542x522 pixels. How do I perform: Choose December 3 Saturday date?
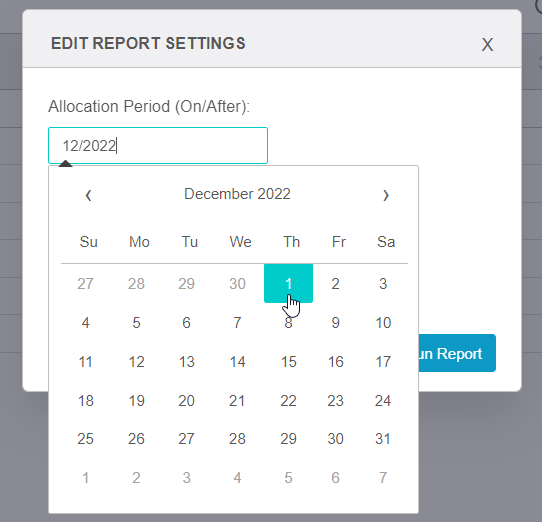(x=383, y=283)
